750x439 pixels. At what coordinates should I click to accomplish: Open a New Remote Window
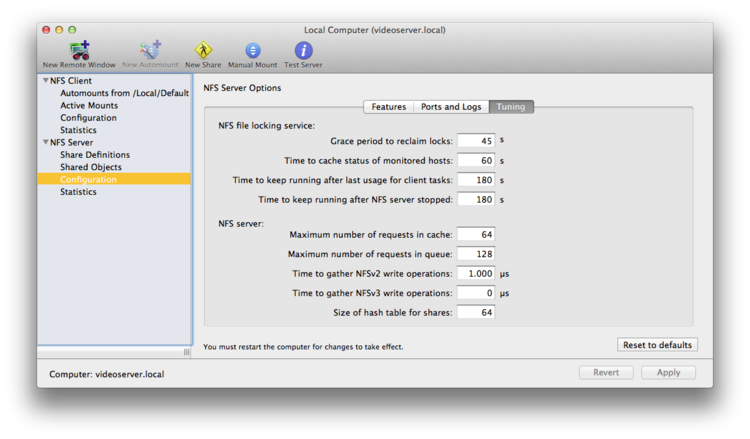click(79, 55)
